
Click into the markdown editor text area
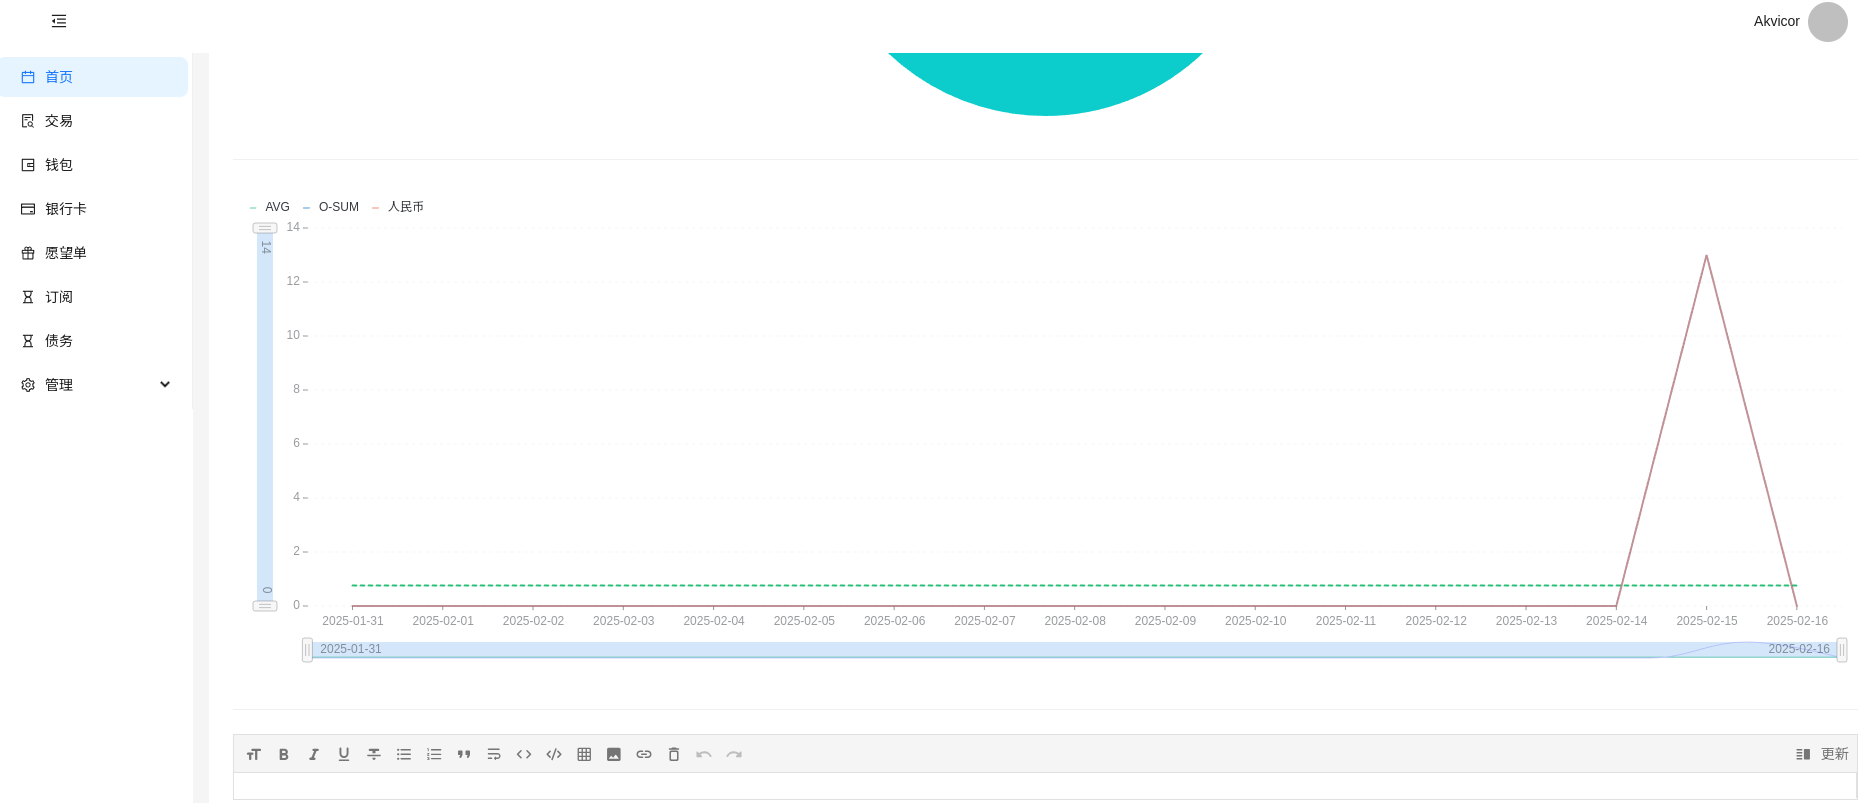(1045, 786)
